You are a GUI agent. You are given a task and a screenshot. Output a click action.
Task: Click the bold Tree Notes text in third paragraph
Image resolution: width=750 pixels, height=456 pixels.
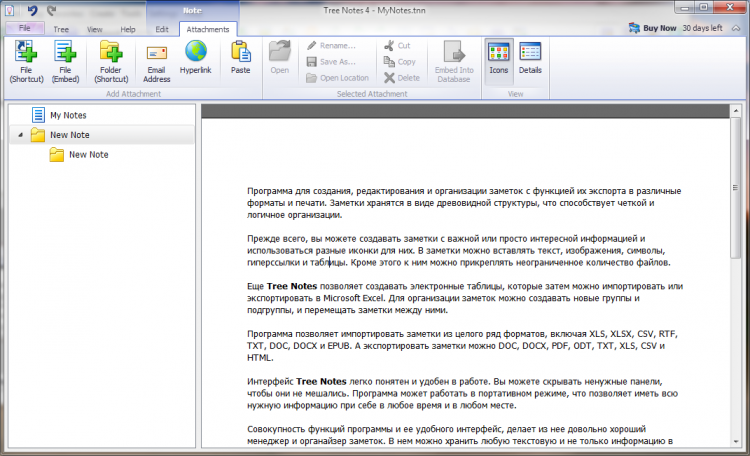291,286
